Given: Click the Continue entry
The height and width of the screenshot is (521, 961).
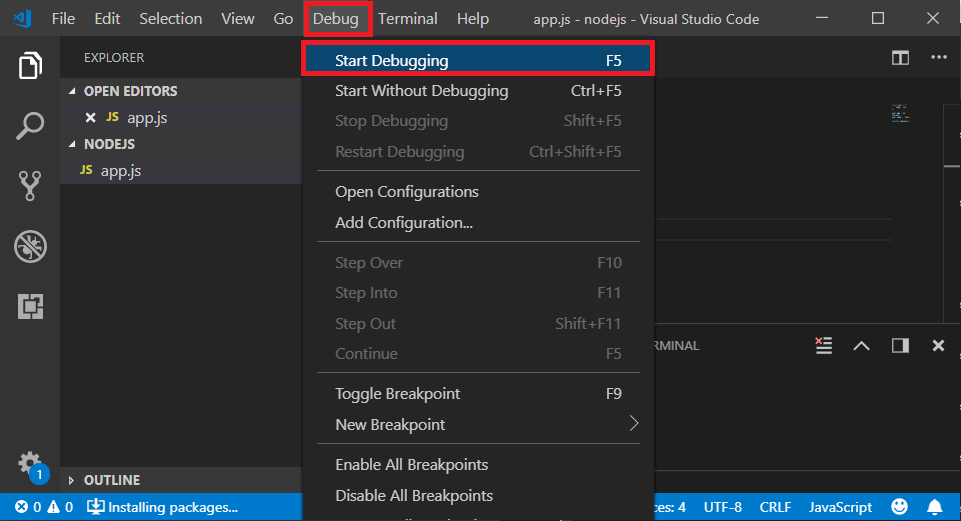Looking at the screenshot, I should click(478, 354).
